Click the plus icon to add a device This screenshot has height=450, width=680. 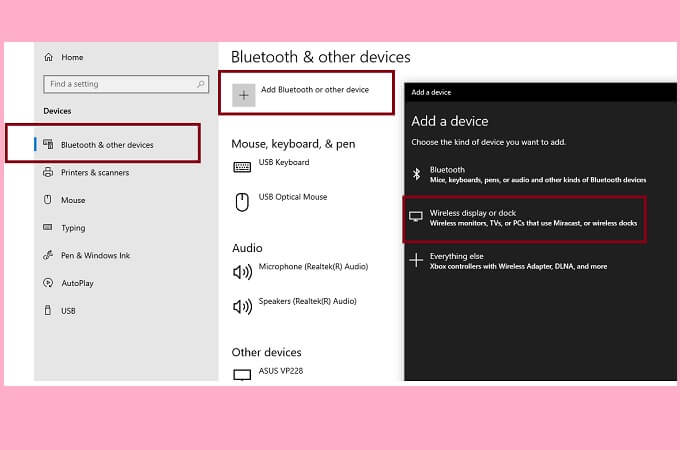[243, 94]
